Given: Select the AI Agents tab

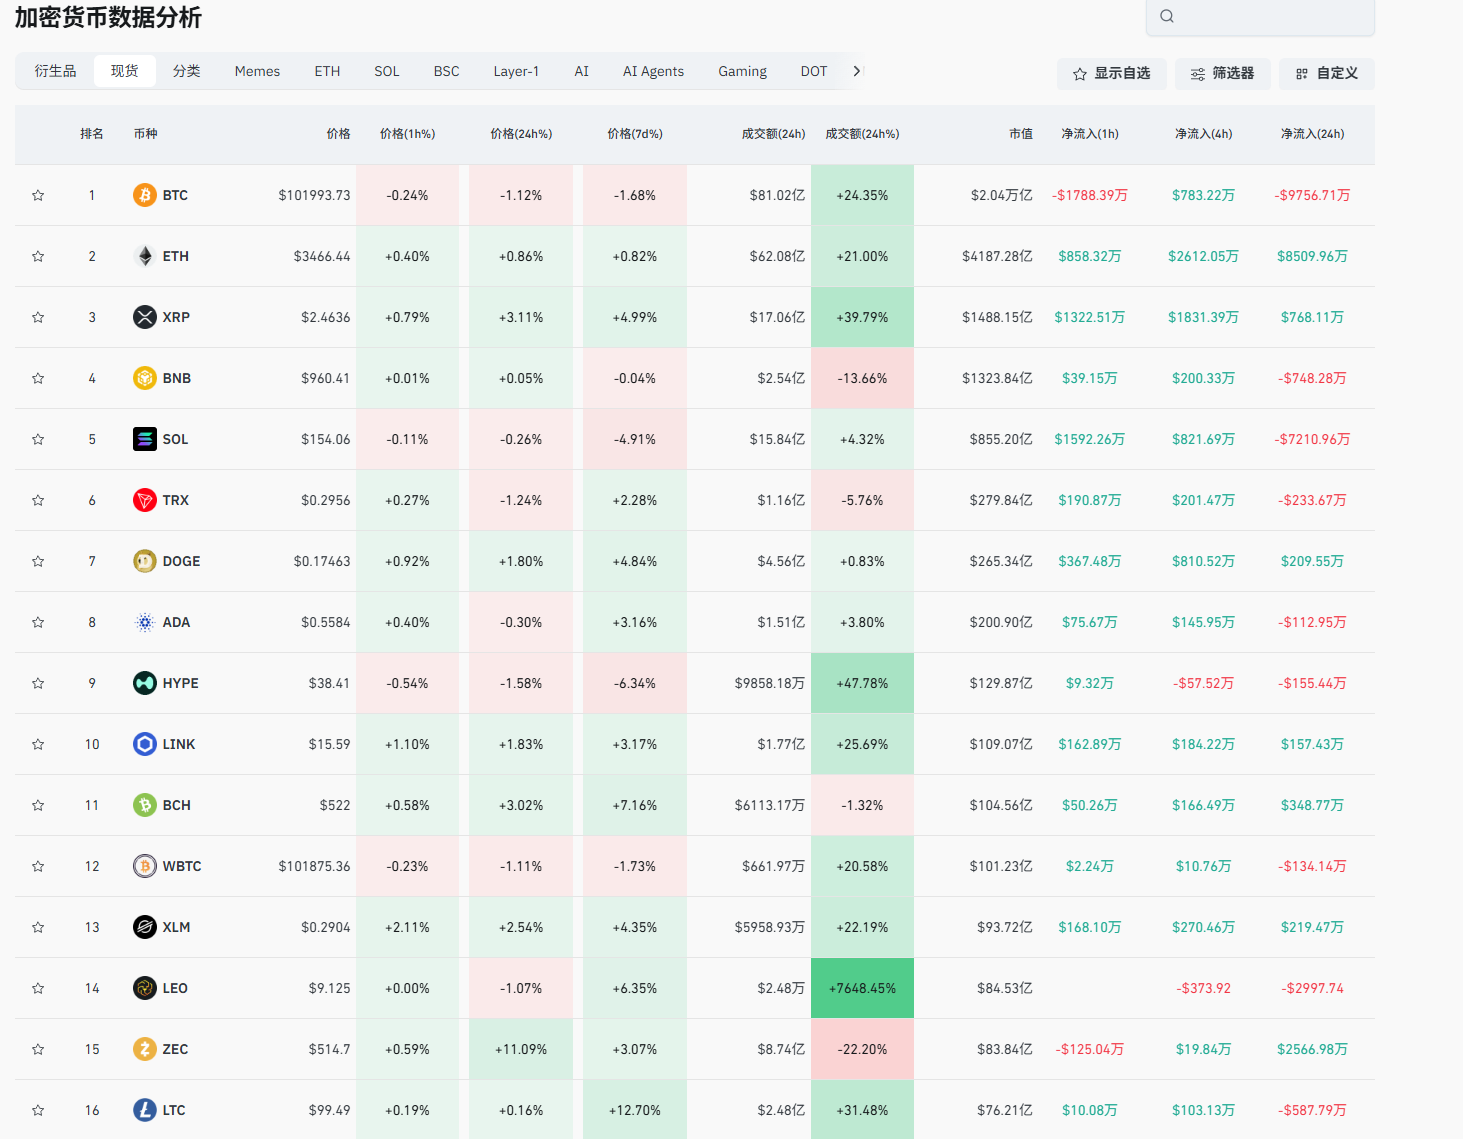Looking at the screenshot, I should (x=653, y=71).
